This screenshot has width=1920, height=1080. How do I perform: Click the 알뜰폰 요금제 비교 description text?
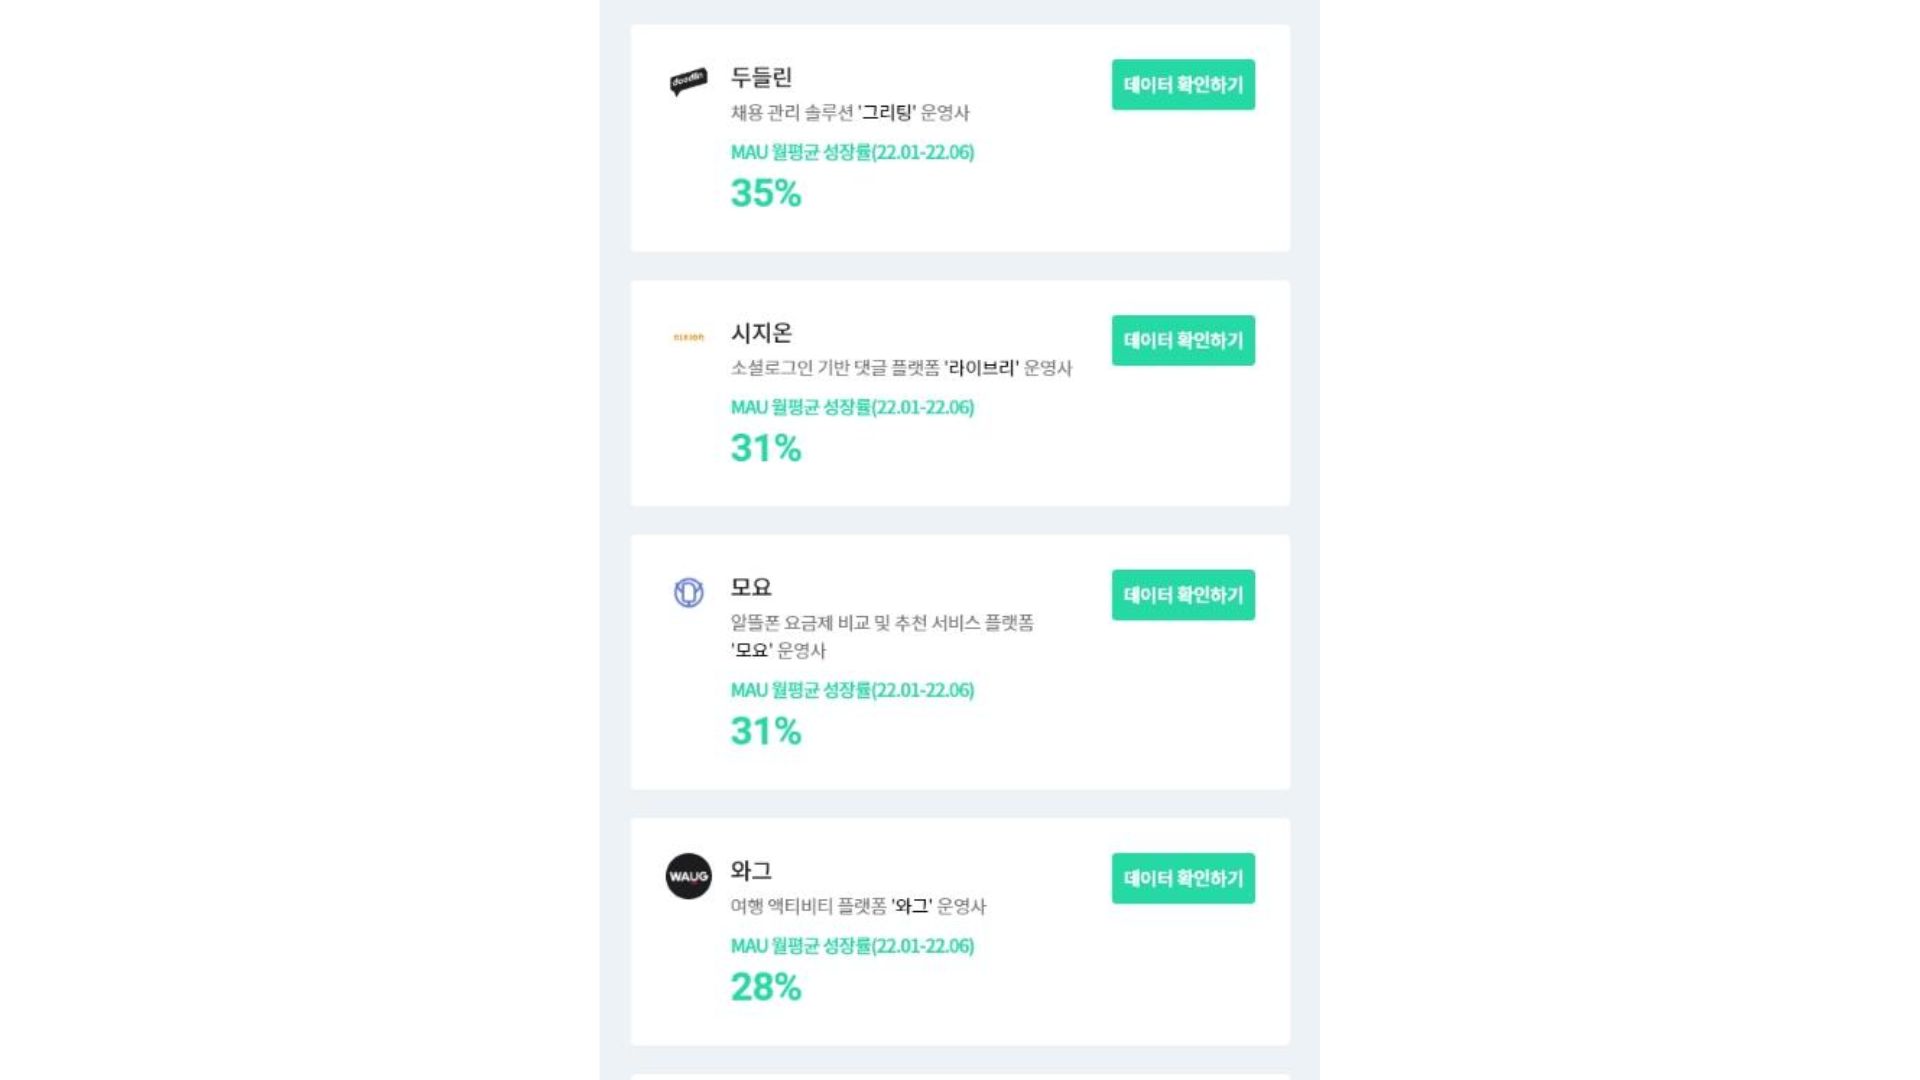882,636
